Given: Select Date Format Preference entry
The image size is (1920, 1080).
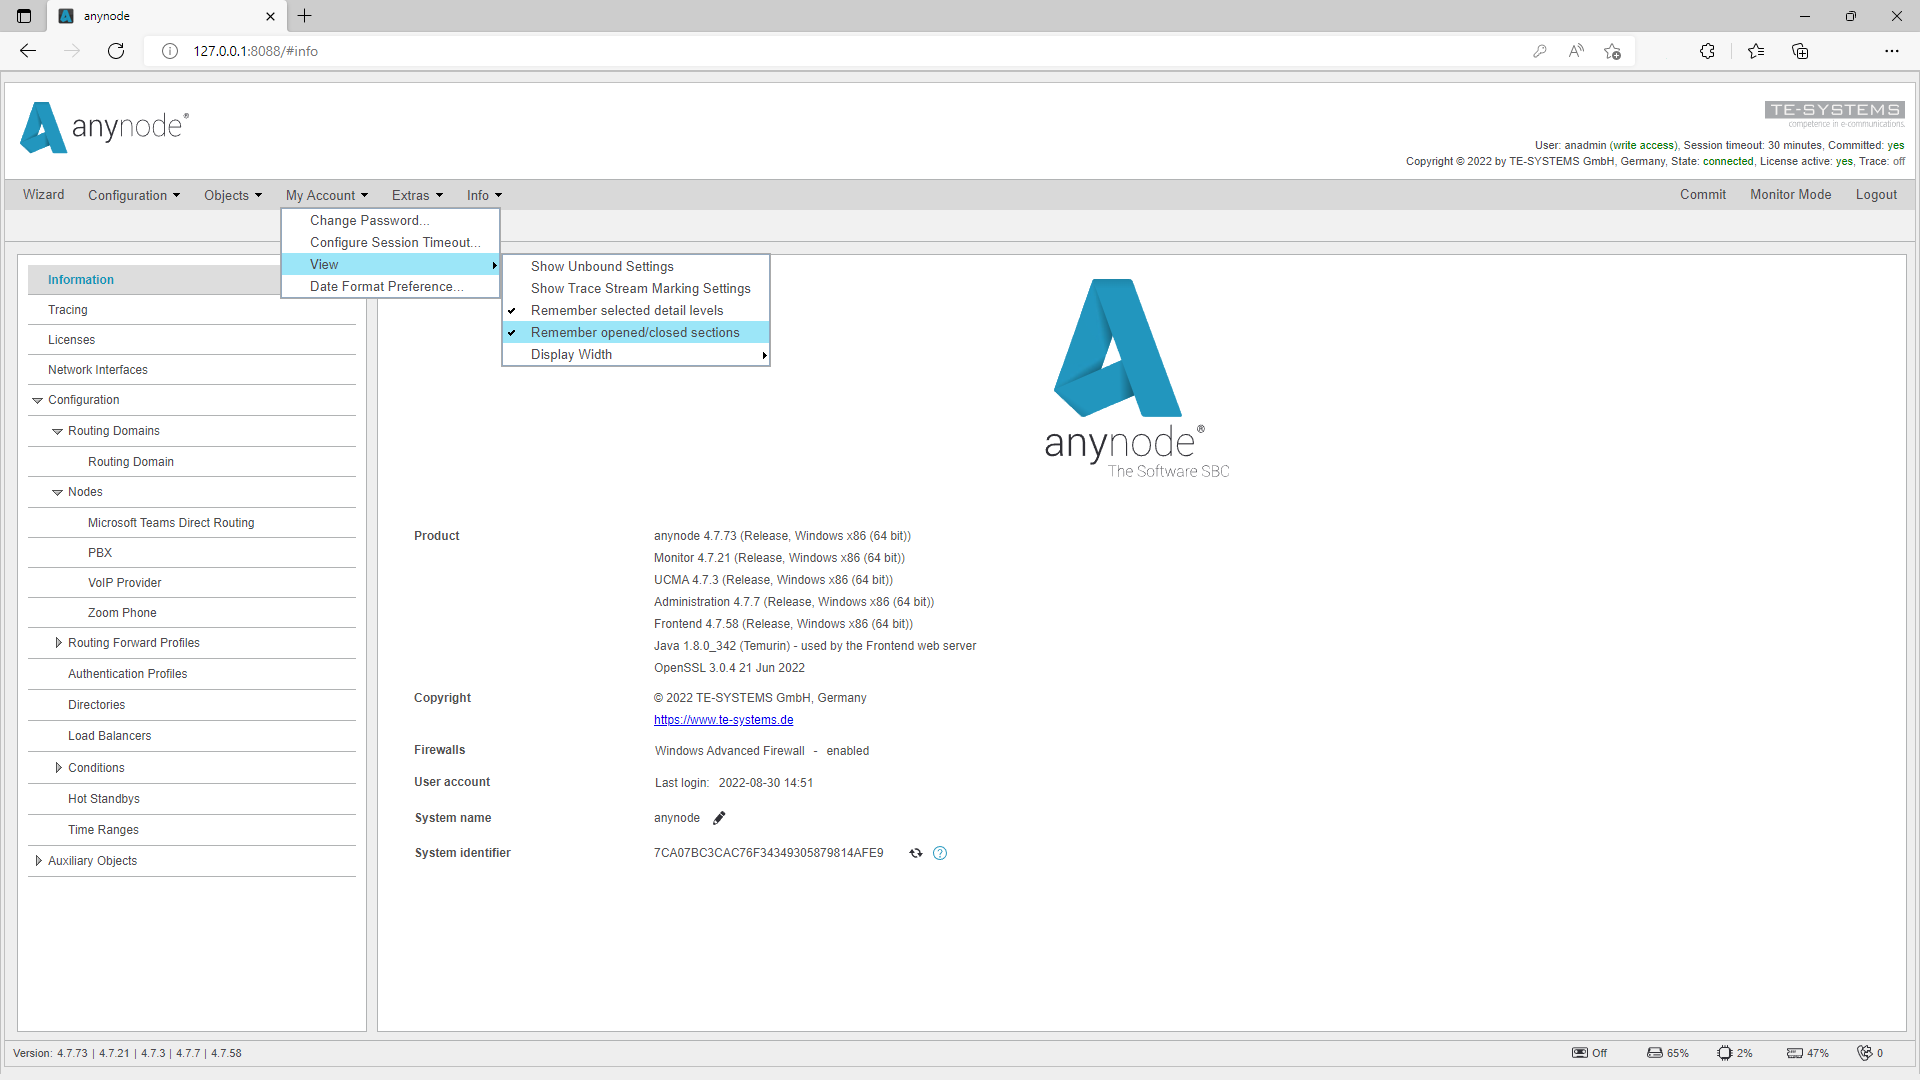Looking at the screenshot, I should coord(390,287).
